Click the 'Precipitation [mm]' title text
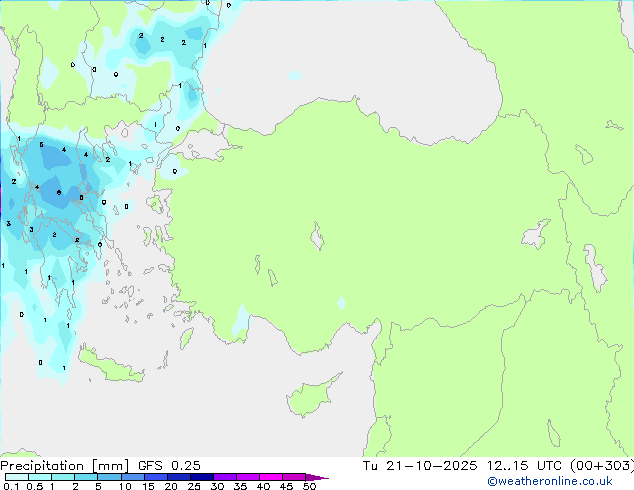The image size is (634, 490). (65, 466)
